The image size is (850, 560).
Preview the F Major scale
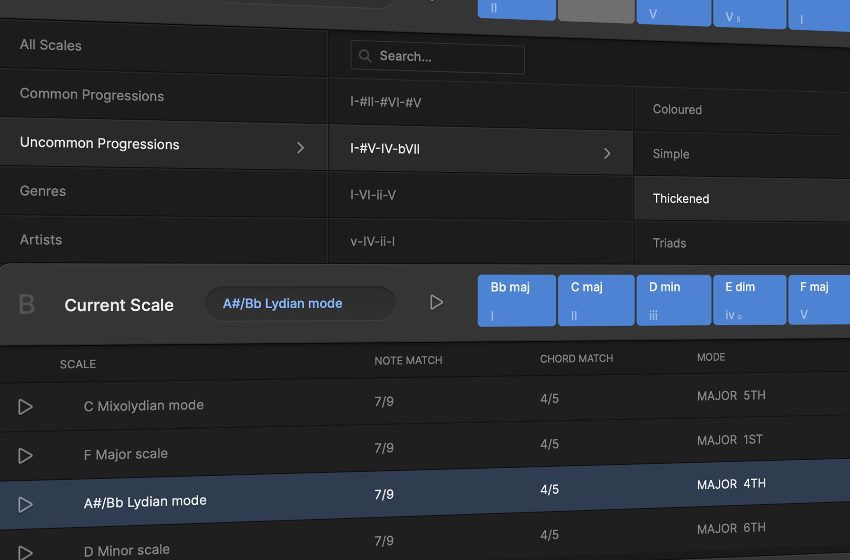tap(26, 455)
